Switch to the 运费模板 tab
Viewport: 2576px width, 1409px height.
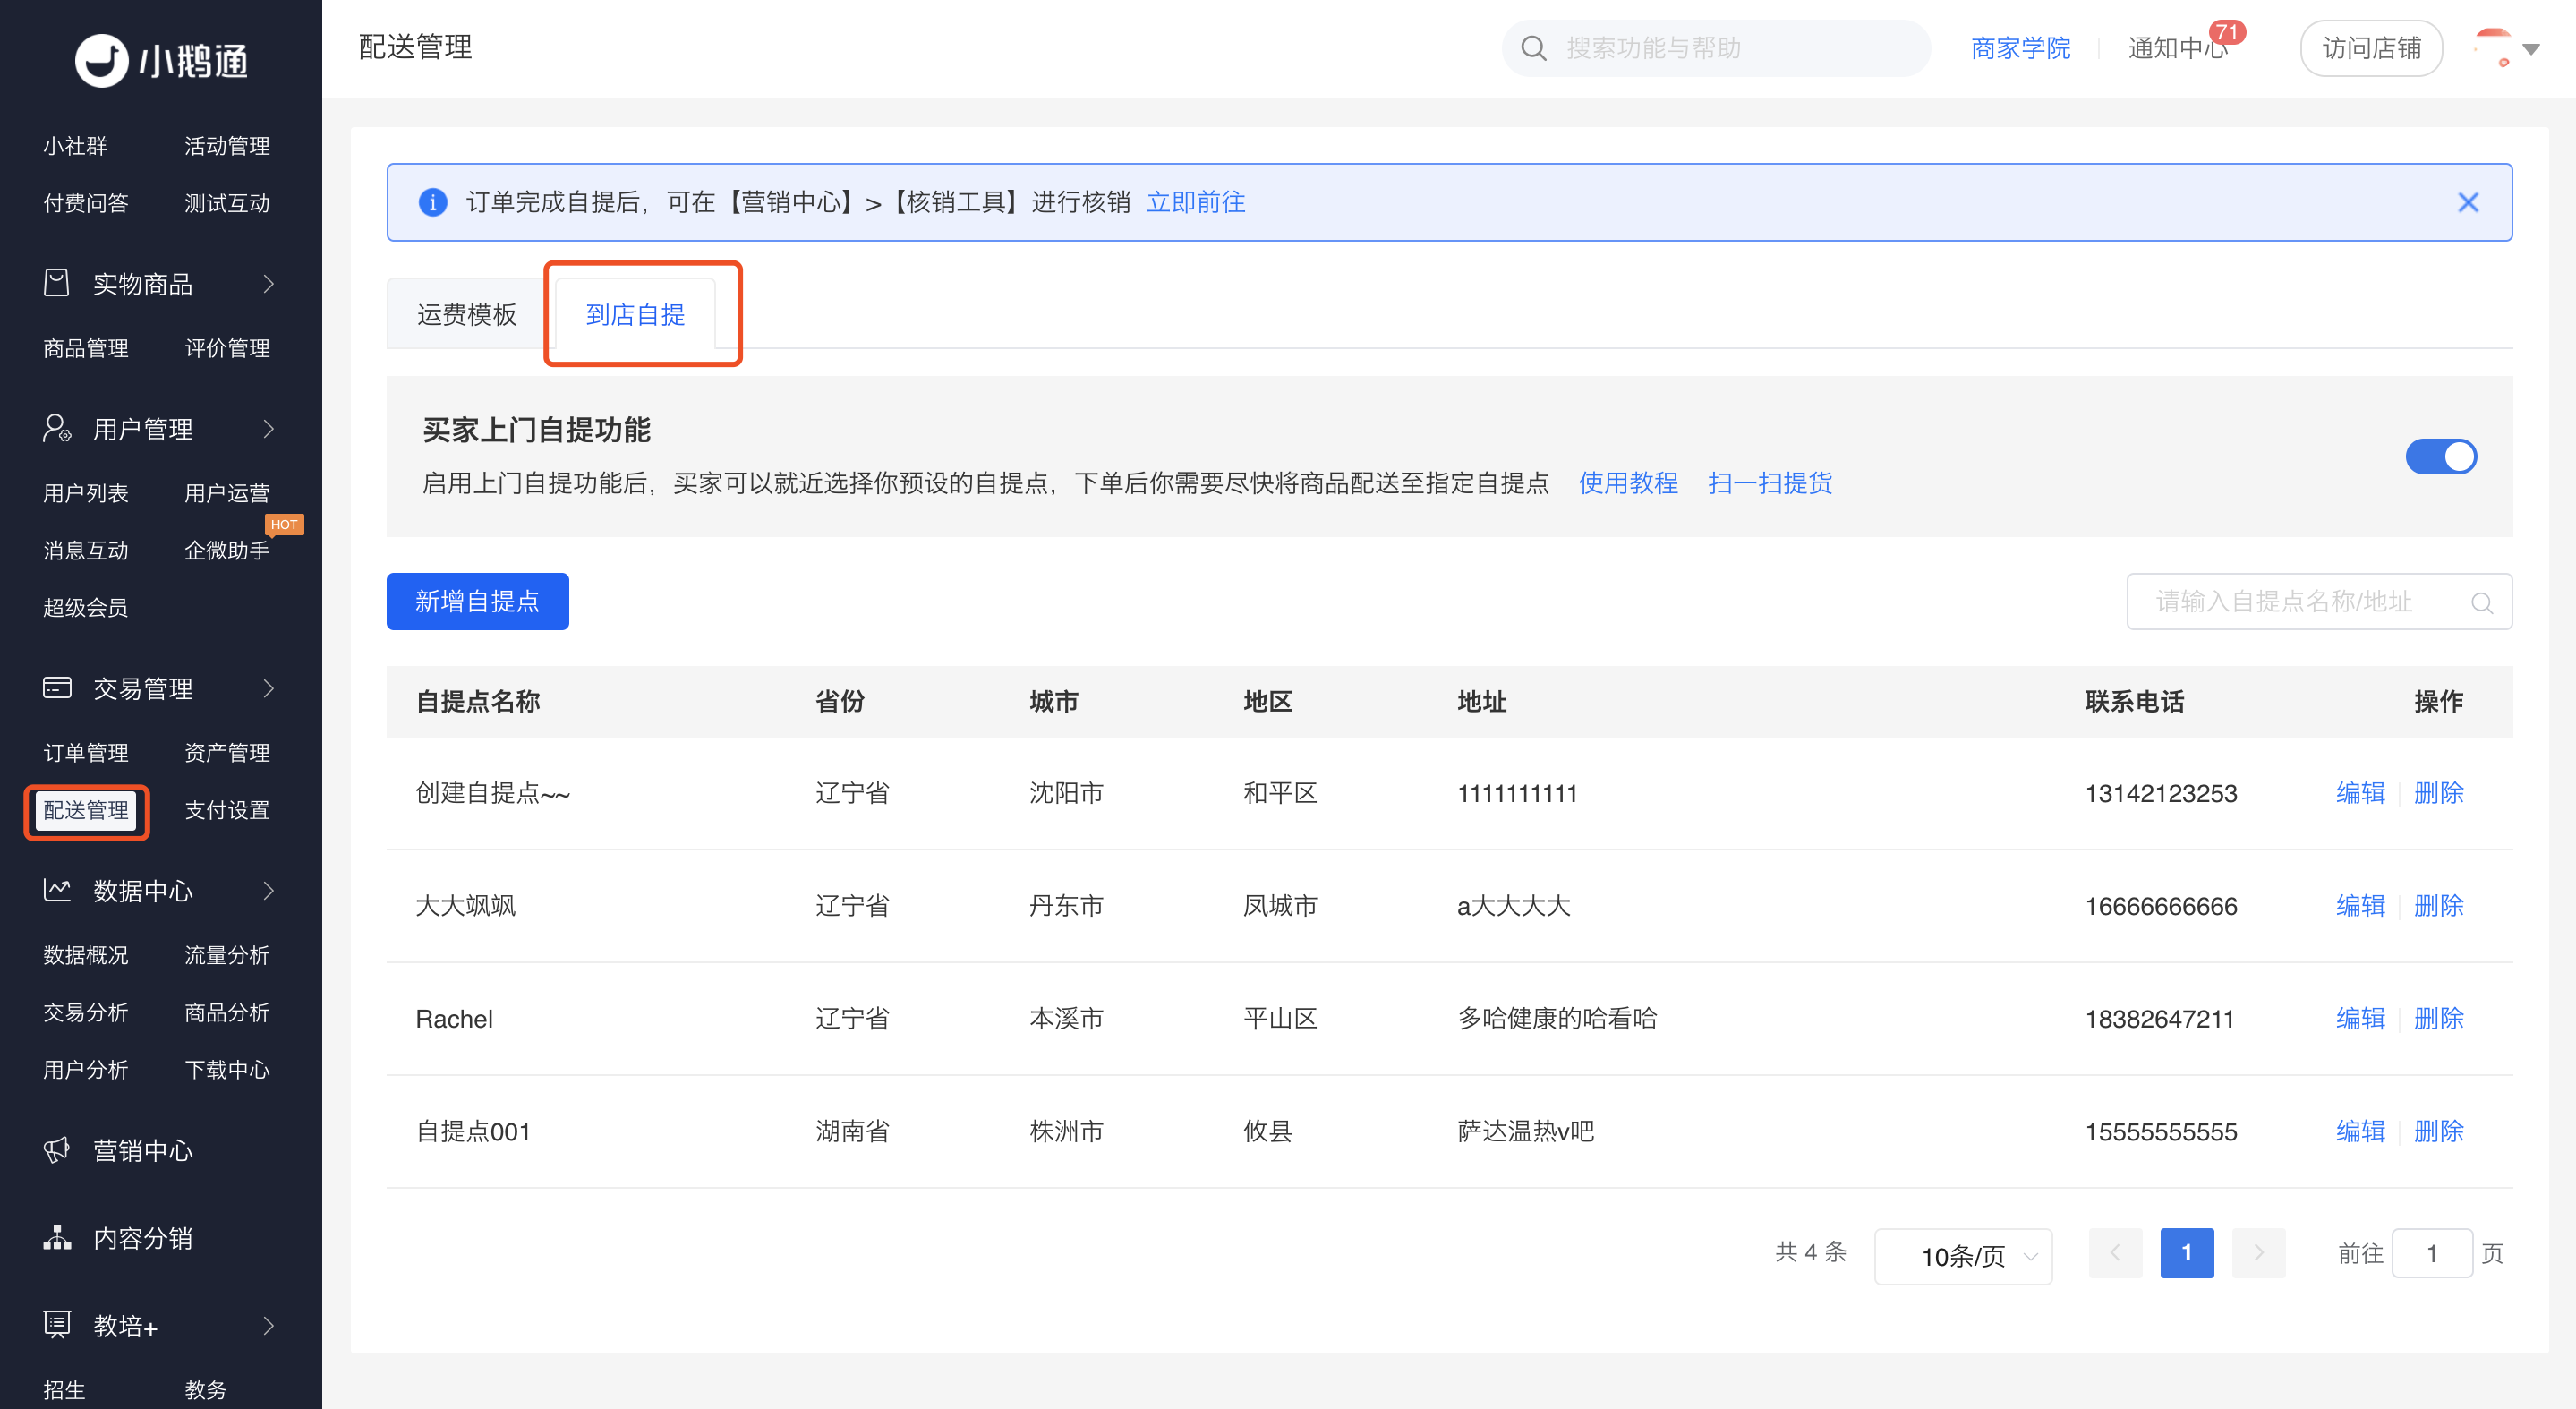pos(466,314)
